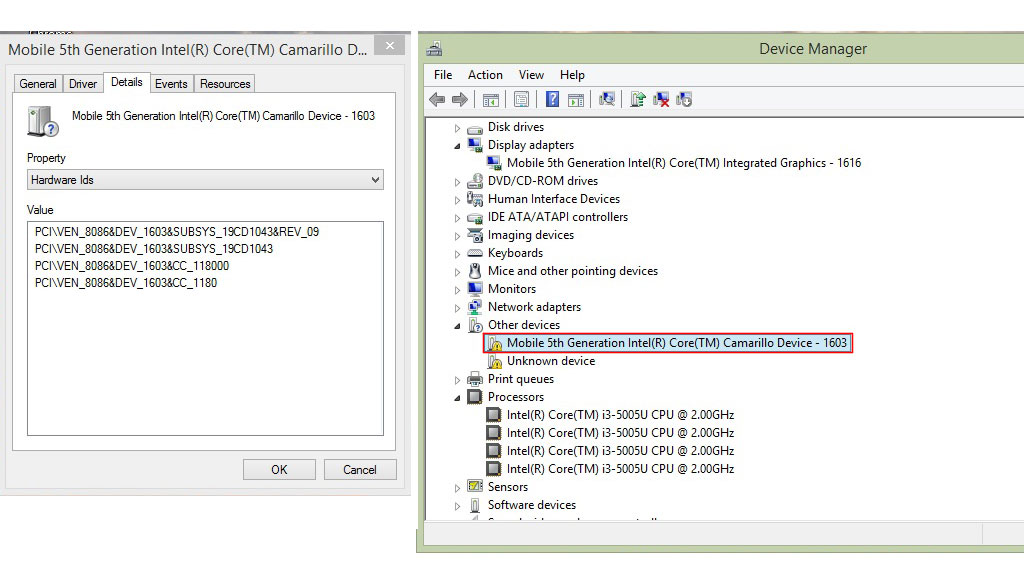Click the blue Help question-mark toolbar icon
The width and height of the screenshot is (1024, 576).
click(x=552, y=99)
